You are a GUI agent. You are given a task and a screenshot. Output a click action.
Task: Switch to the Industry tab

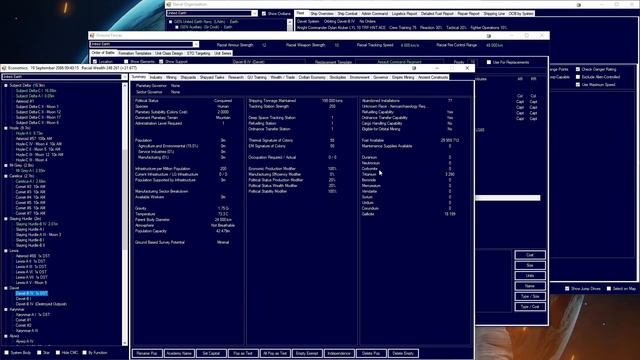[x=156, y=77]
